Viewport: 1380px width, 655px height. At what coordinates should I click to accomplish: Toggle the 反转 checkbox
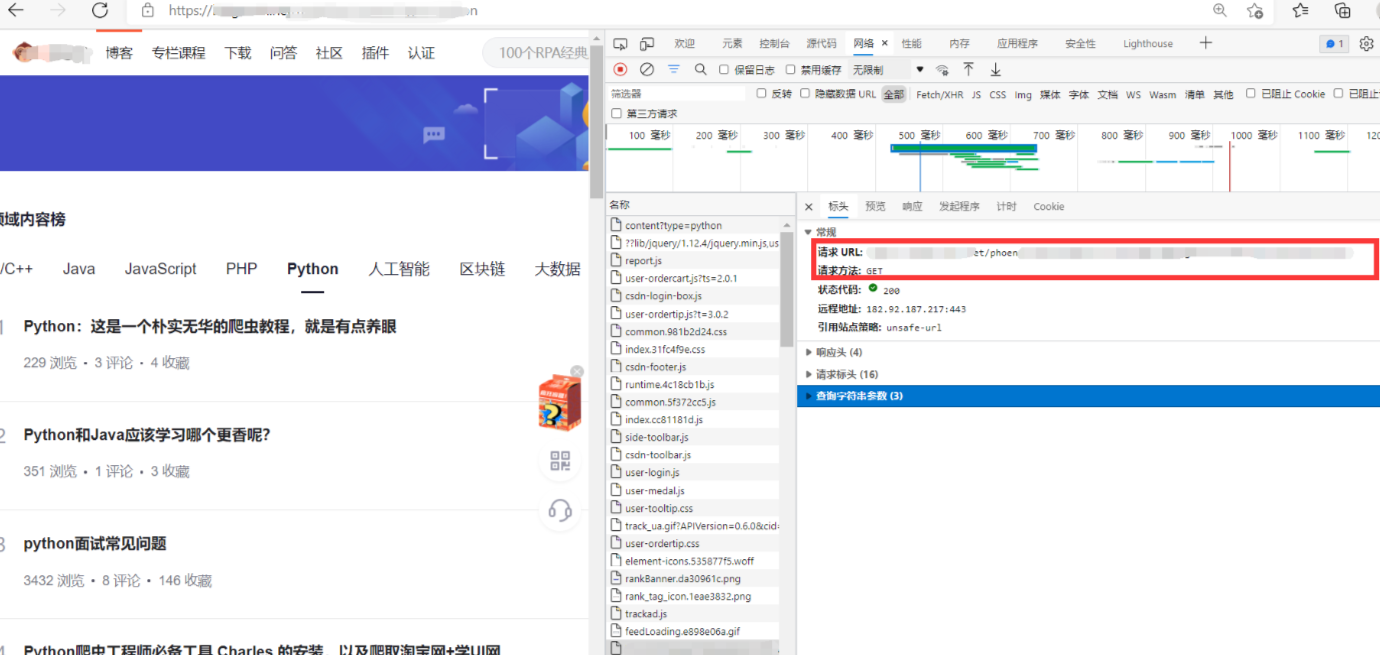[761, 94]
